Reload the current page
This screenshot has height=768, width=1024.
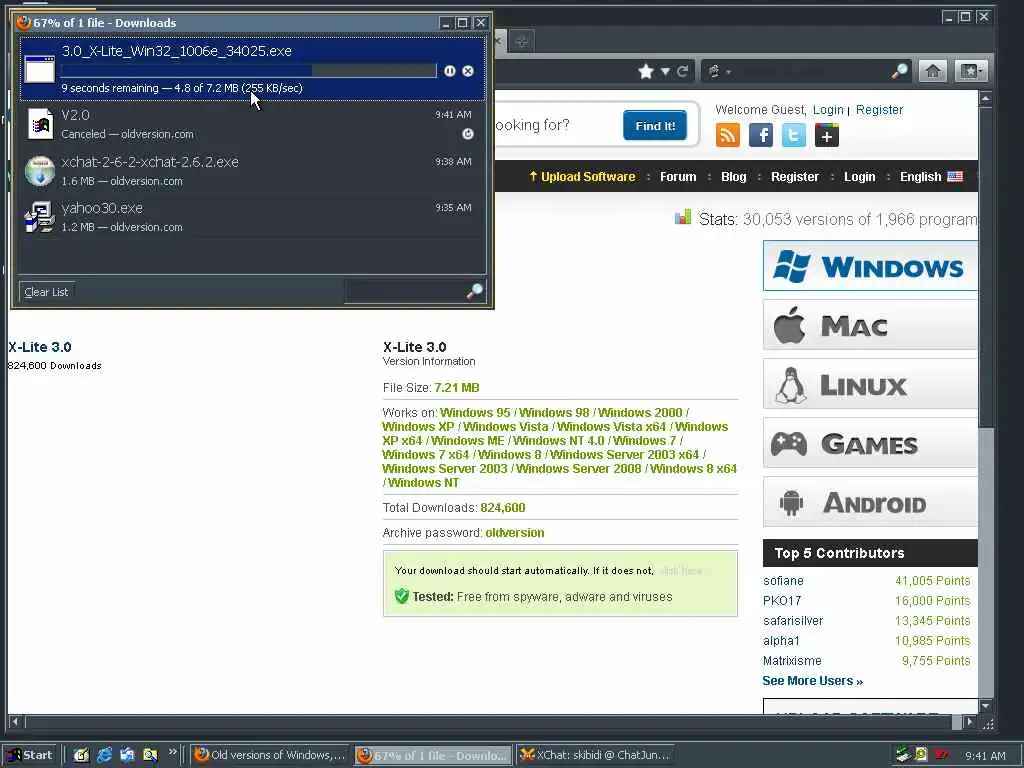click(682, 71)
